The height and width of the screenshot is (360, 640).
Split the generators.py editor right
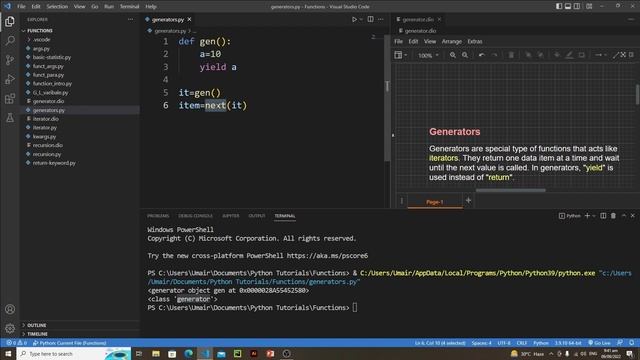pyautogui.click(x=370, y=19)
